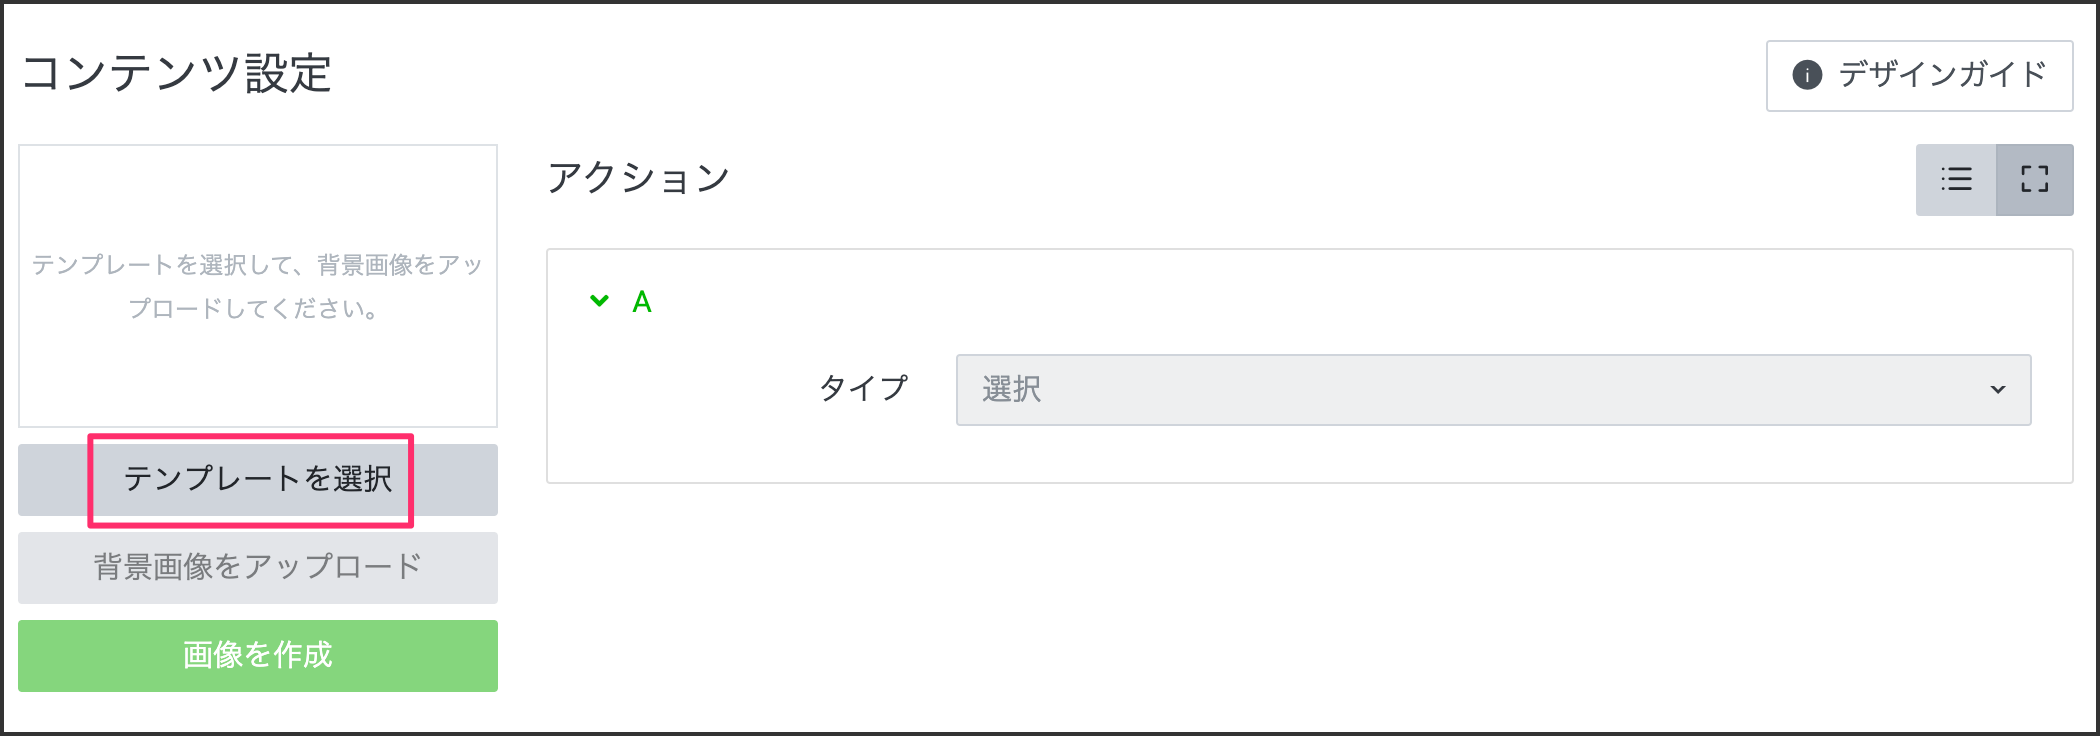Select the green A action label

coord(642,302)
